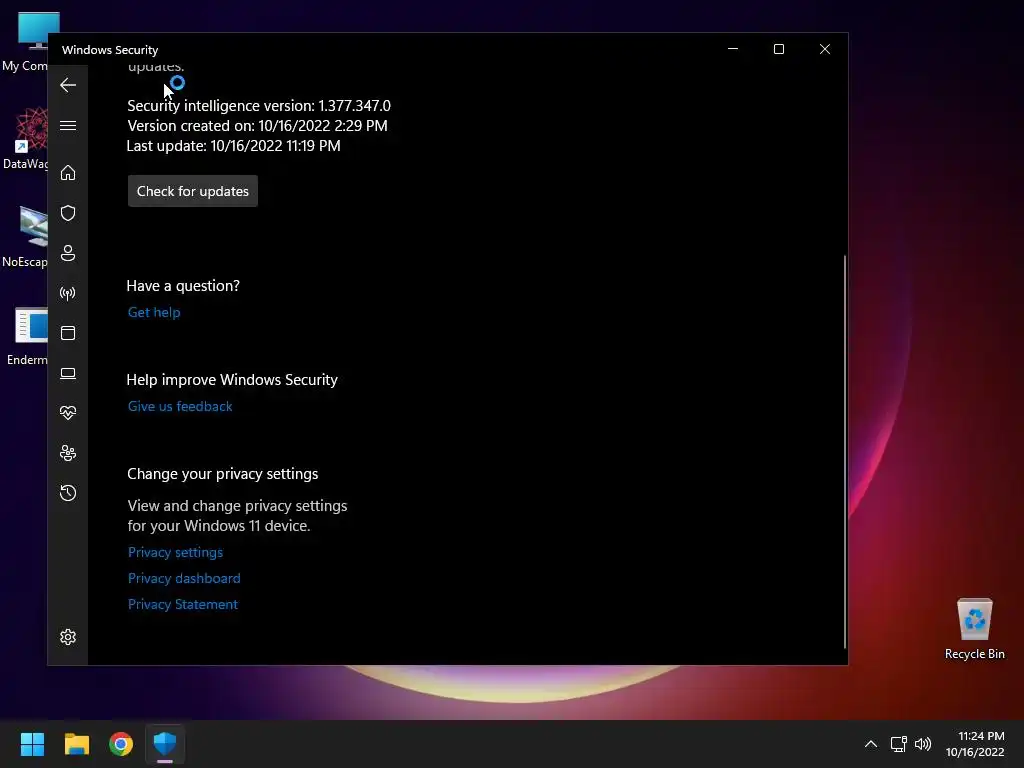This screenshot has height=768, width=1024.
Task: Open the Privacy Statement link
Action: pos(183,604)
